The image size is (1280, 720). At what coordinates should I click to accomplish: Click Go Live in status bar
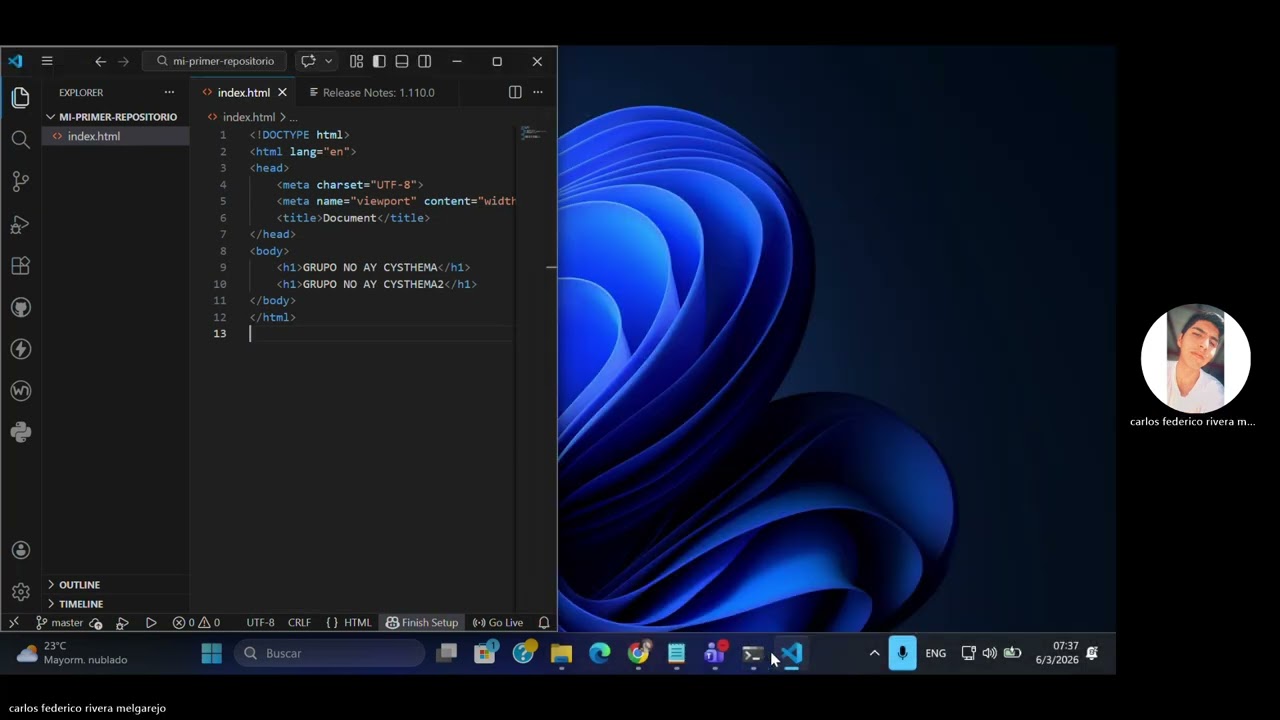coord(497,623)
